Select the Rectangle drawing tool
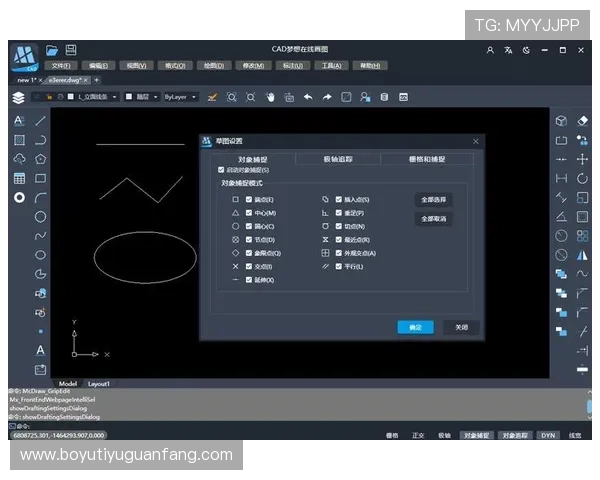The height and width of the screenshot is (480, 600). coord(40,178)
